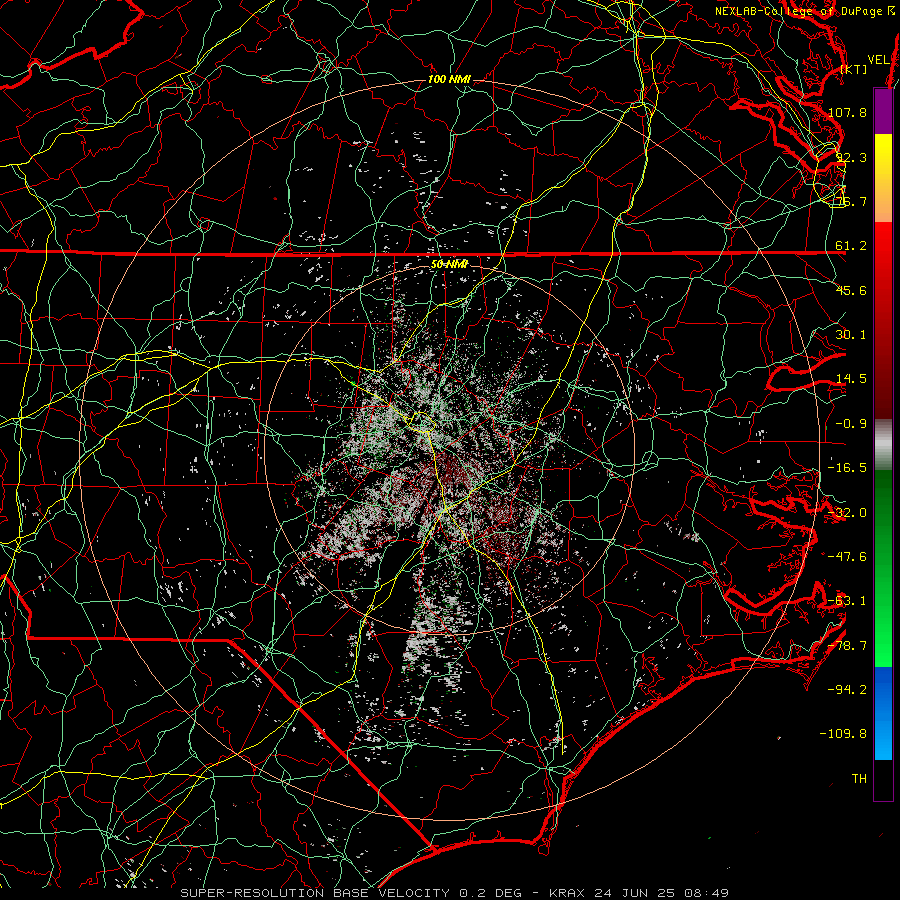The height and width of the screenshot is (900, 900).
Task: Select the blue color bar segment
Action: click(x=883, y=713)
